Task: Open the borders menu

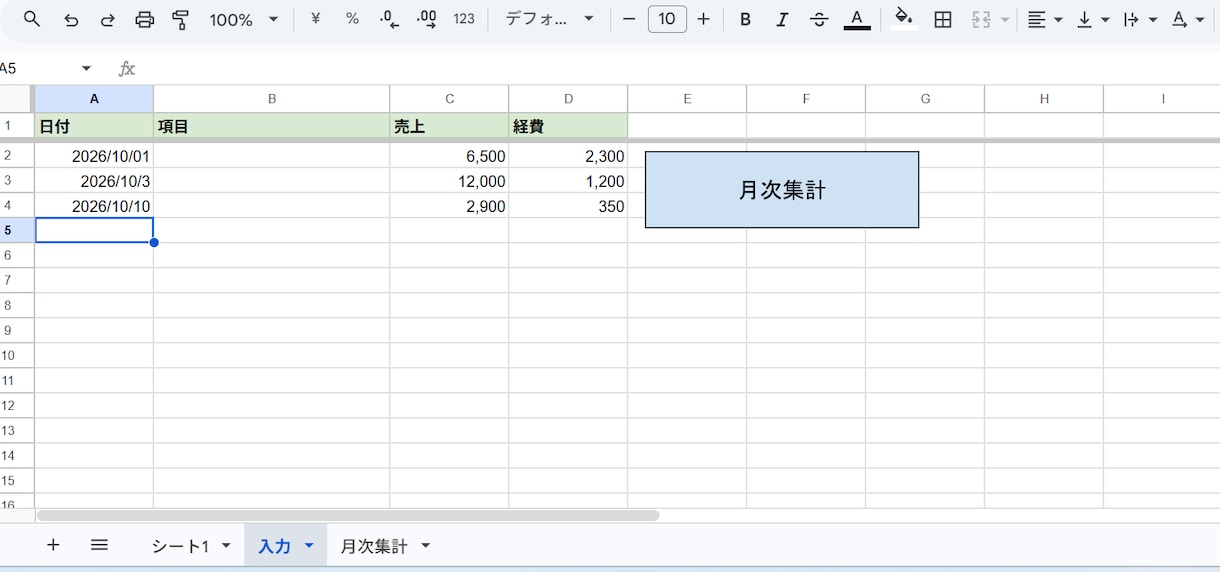Action: pyautogui.click(x=942, y=19)
